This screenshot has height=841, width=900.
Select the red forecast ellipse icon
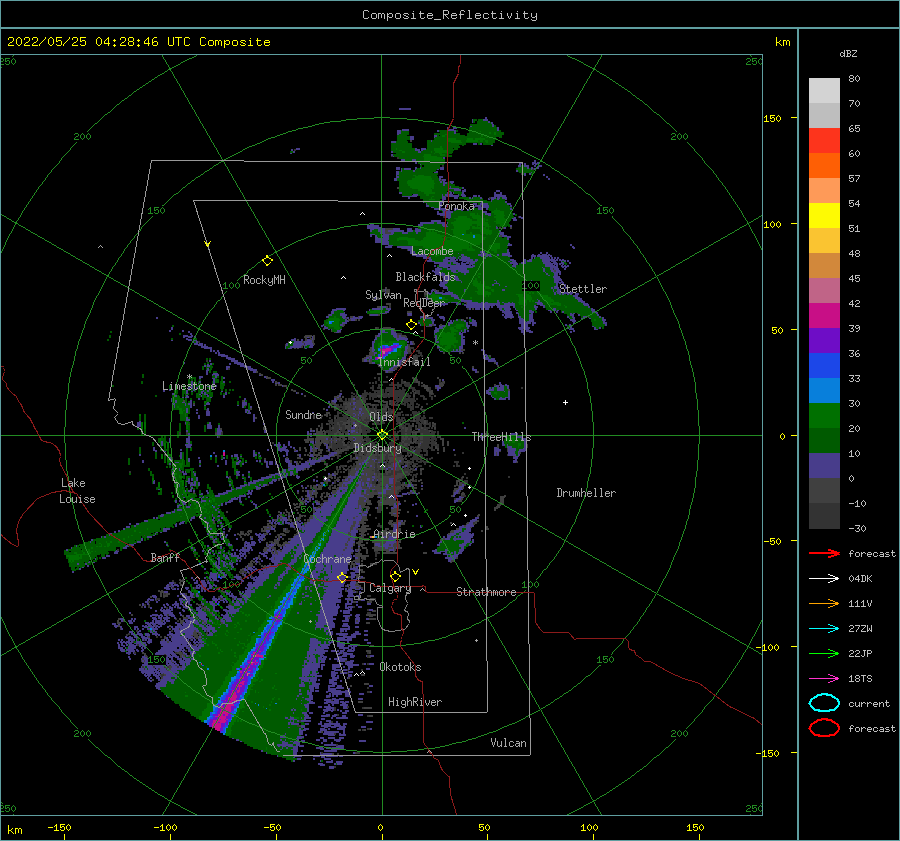(824, 728)
